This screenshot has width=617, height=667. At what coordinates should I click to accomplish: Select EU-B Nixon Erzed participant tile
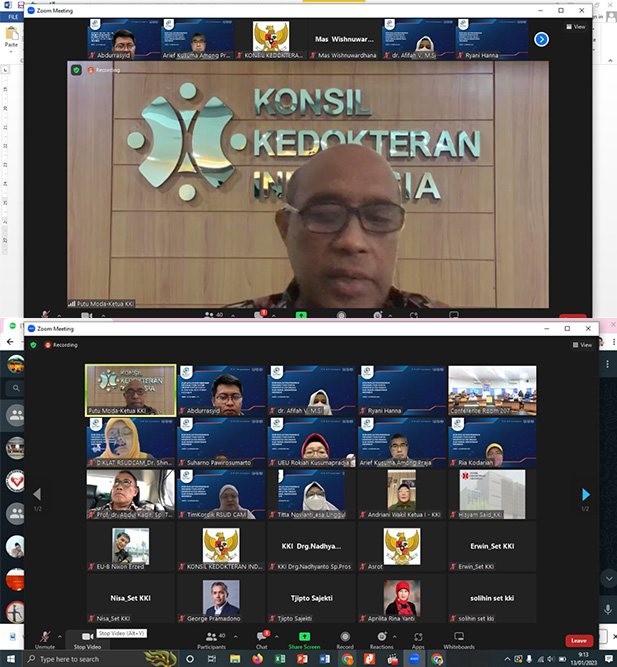coord(131,546)
